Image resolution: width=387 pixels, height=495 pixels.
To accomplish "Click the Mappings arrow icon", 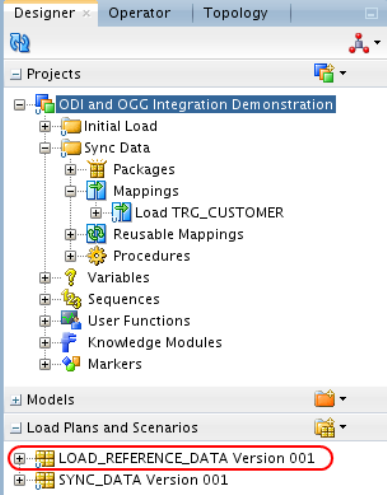I will tap(96, 190).
